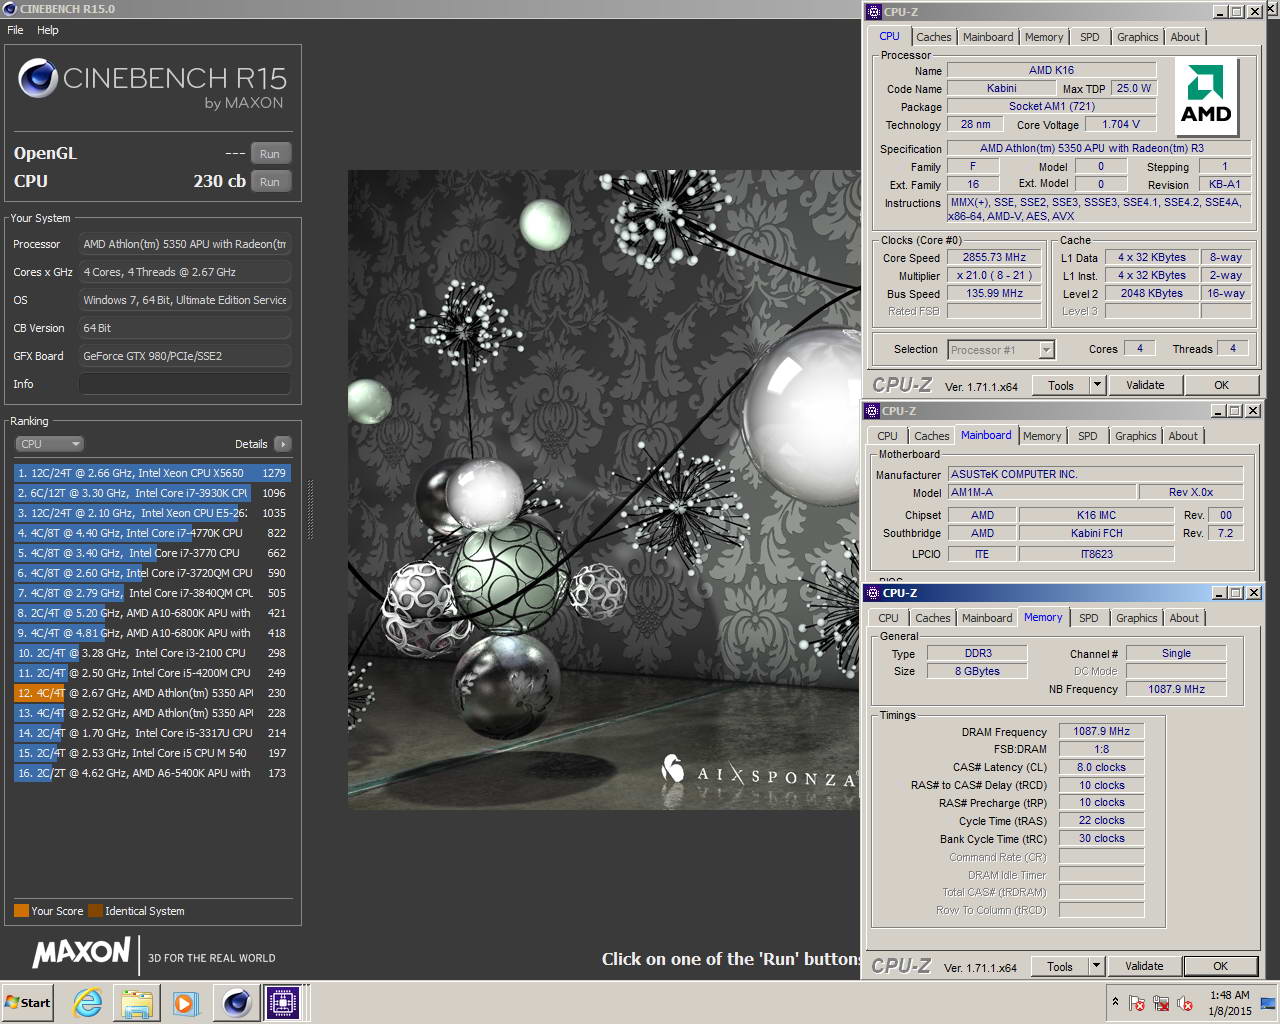This screenshot has height=1024, width=1280.
Task: Switch to Cinebench taskbar icon
Action: click(x=236, y=1002)
